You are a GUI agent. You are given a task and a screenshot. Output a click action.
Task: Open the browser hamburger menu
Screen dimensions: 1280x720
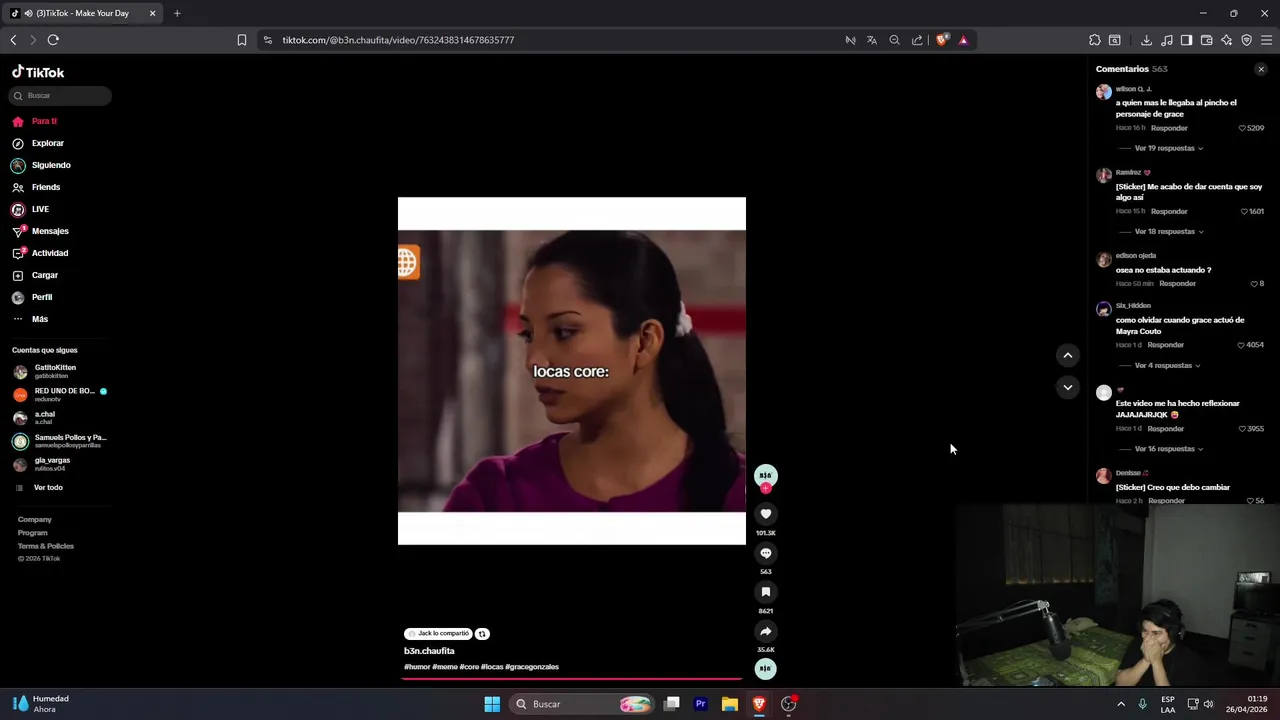[x=1266, y=40]
